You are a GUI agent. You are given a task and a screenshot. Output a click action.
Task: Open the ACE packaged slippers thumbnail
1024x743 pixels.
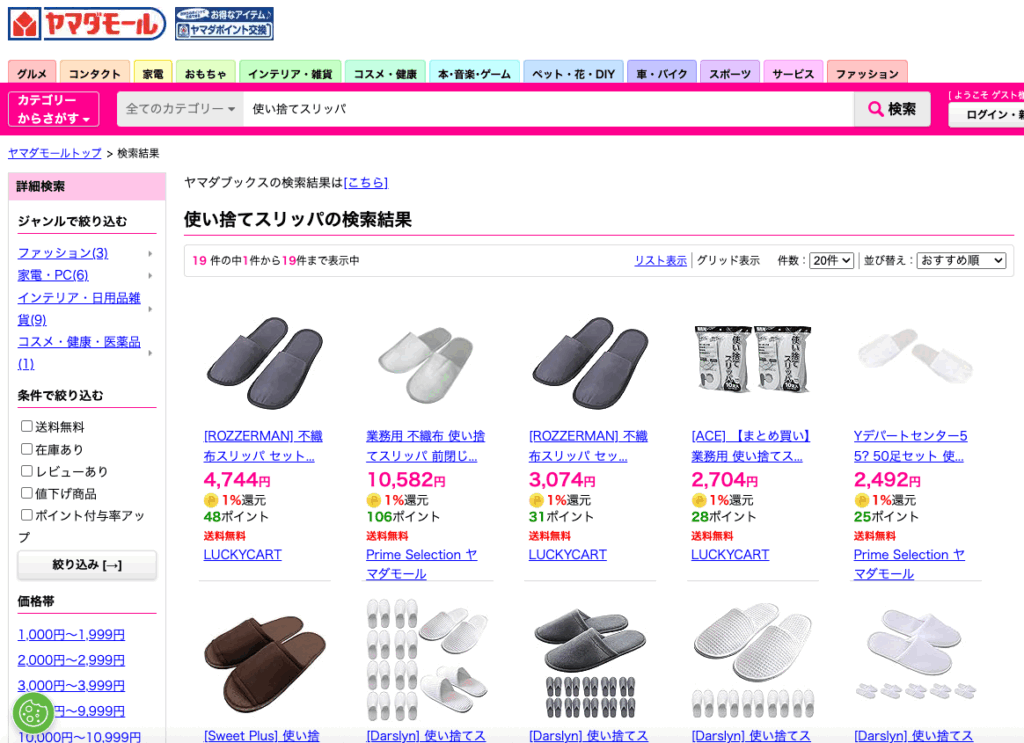[752, 358]
